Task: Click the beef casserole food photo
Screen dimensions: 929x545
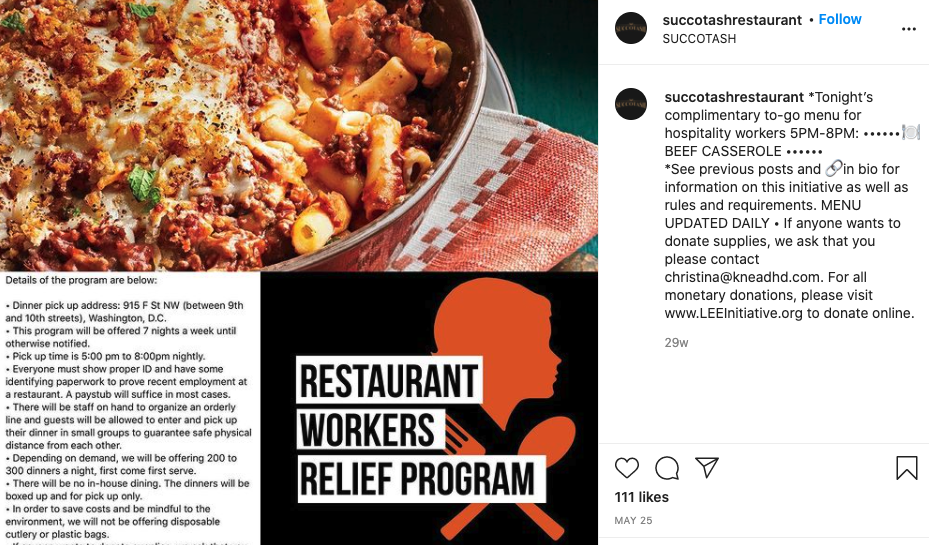Action: pos(299,135)
